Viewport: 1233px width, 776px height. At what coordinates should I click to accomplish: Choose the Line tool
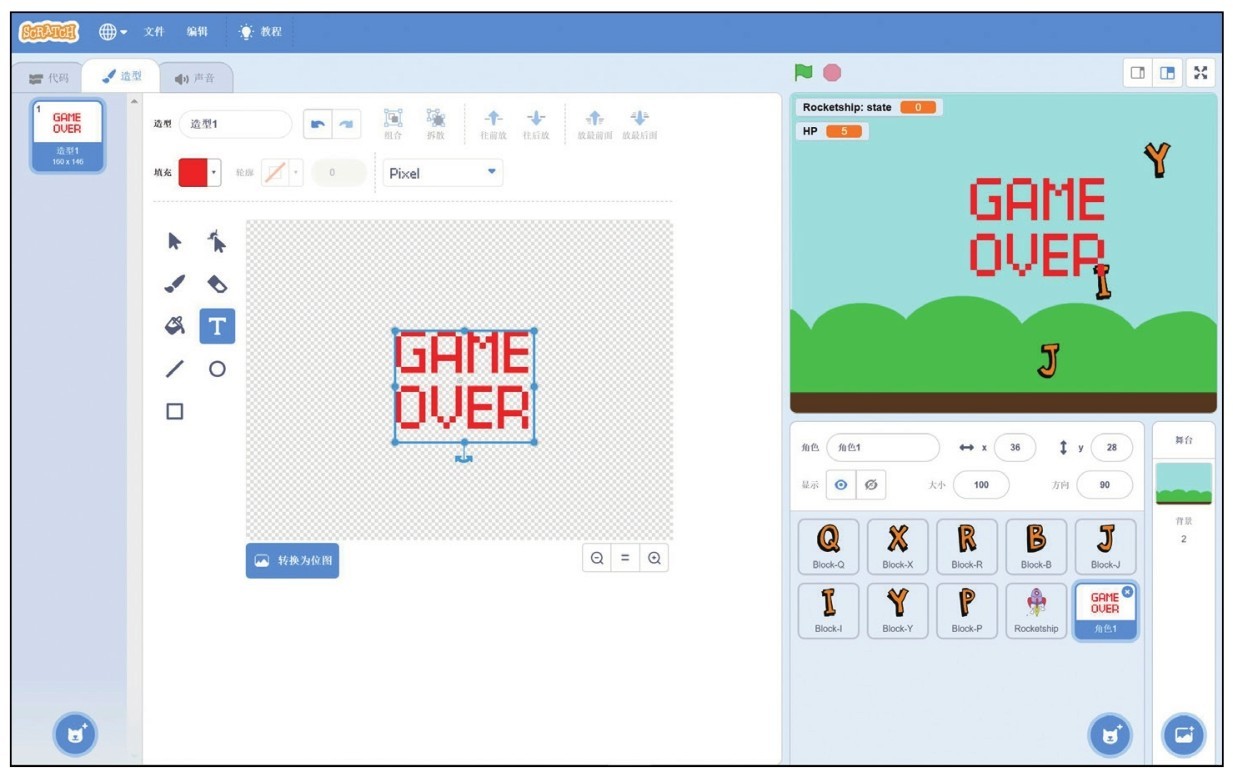point(175,369)
